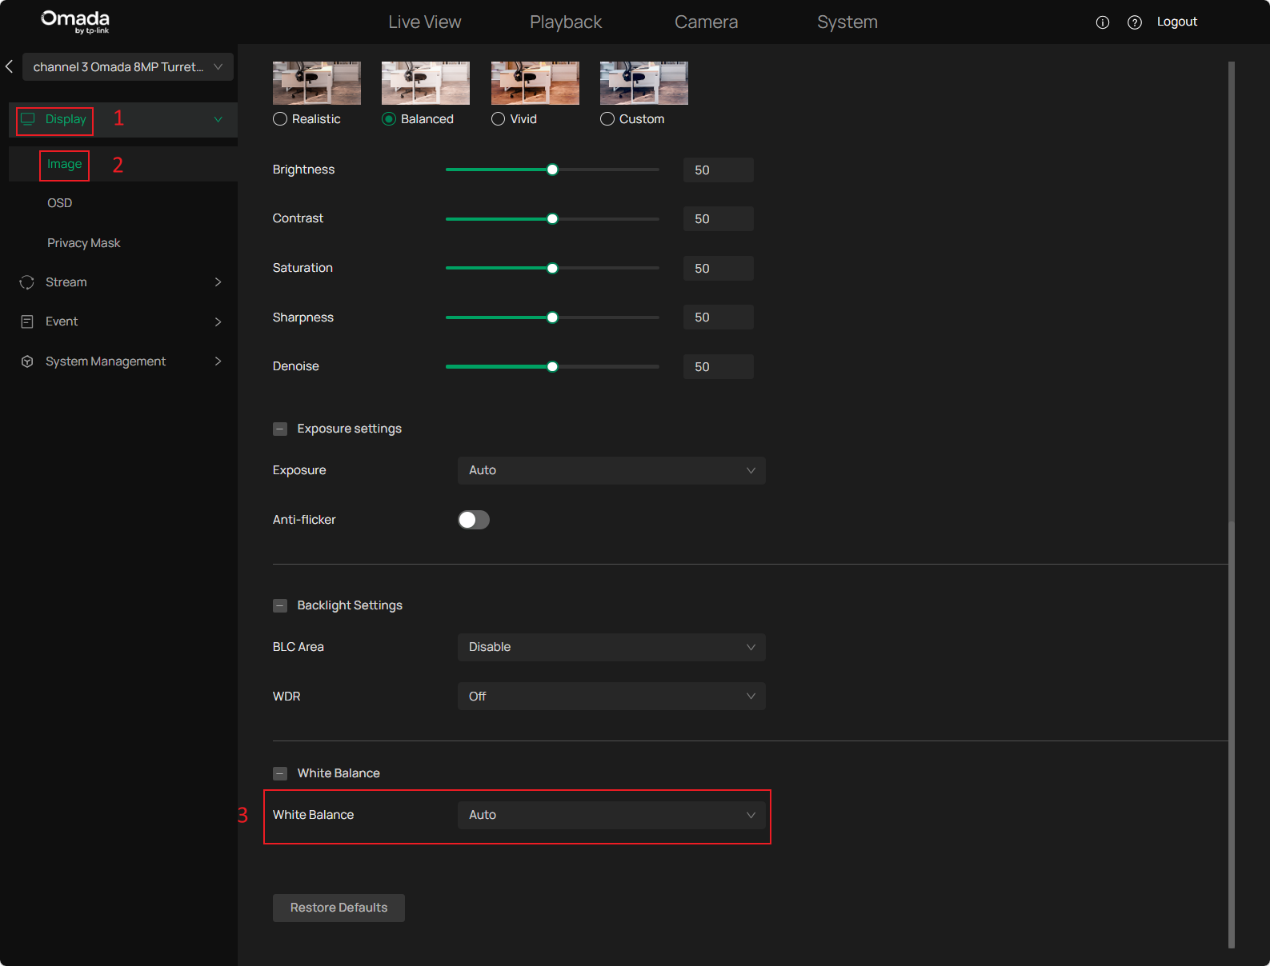Screen dimensions: 1270x966
Task: Click the Display monitor icon
Action: [x=28, y=119]
